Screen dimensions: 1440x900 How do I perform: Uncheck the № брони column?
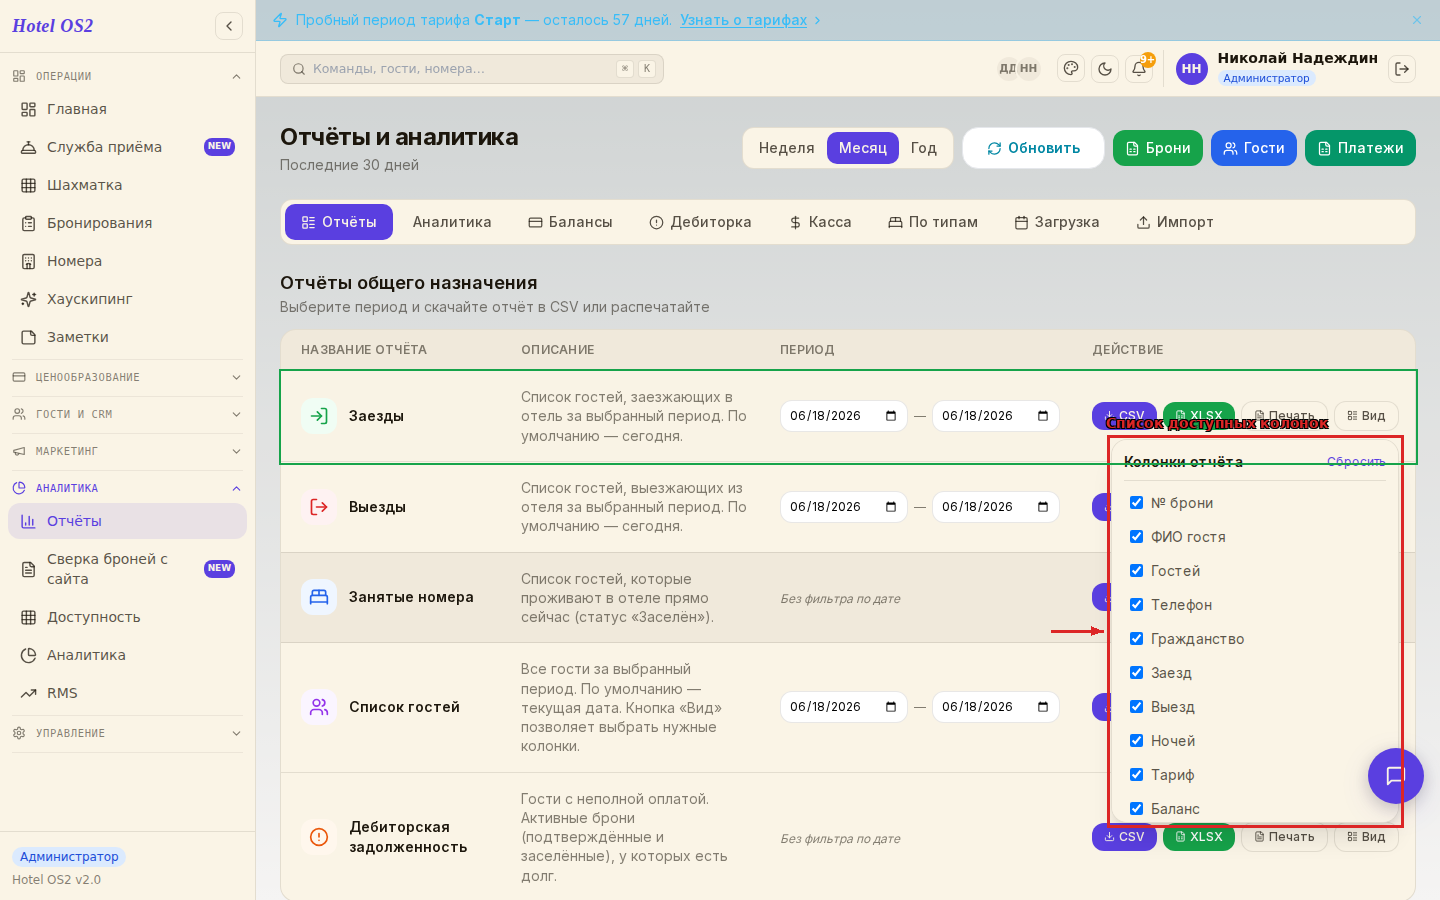(x=1136, y=503)
